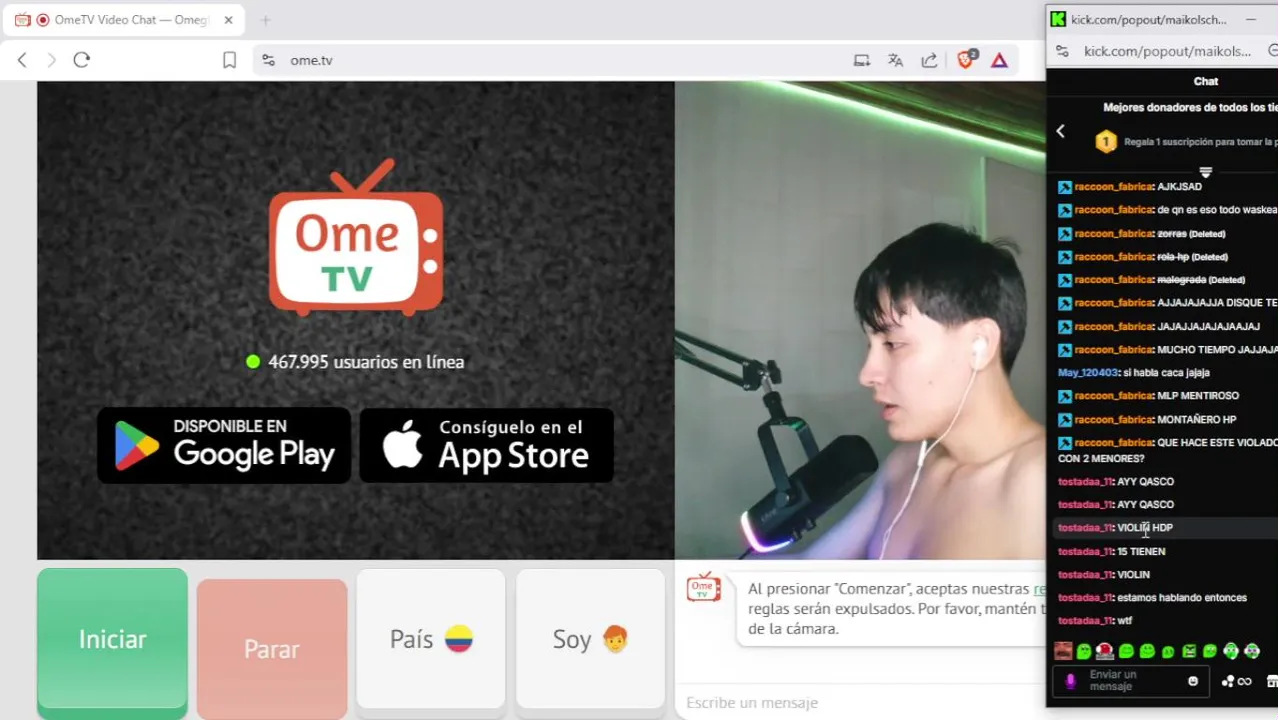Screen dimensions: 1278x720
Task: Reload the ome.tv page
Action: coord(82,60)
